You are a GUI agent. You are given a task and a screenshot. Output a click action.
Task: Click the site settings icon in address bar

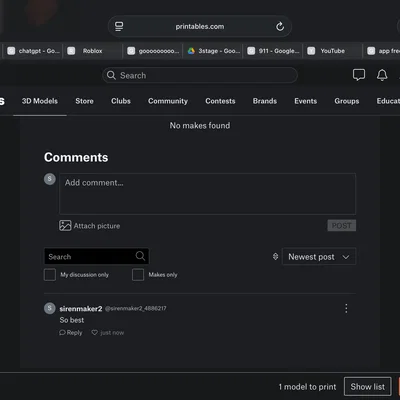[119, 26]
